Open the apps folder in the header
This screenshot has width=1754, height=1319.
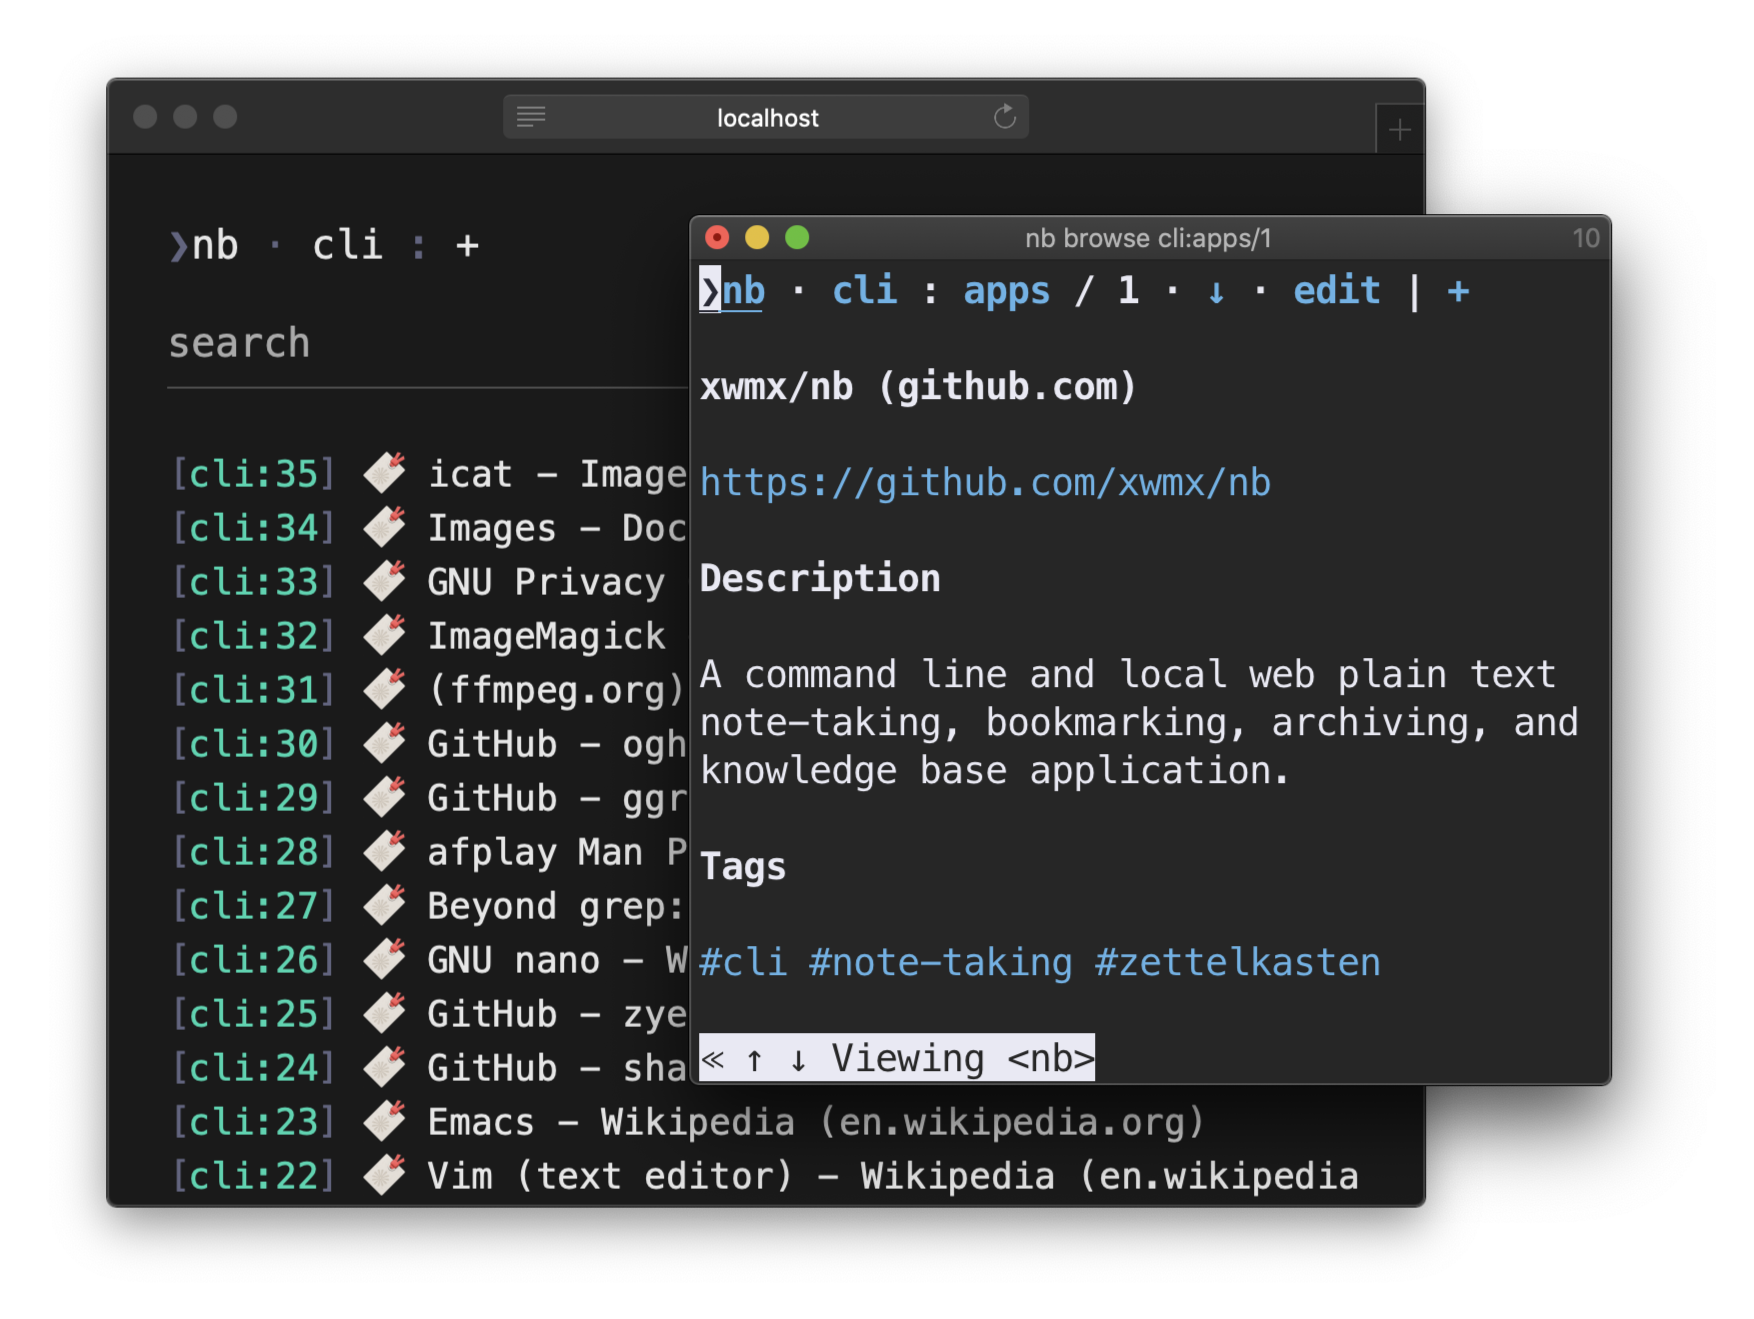click(1006, 291)
